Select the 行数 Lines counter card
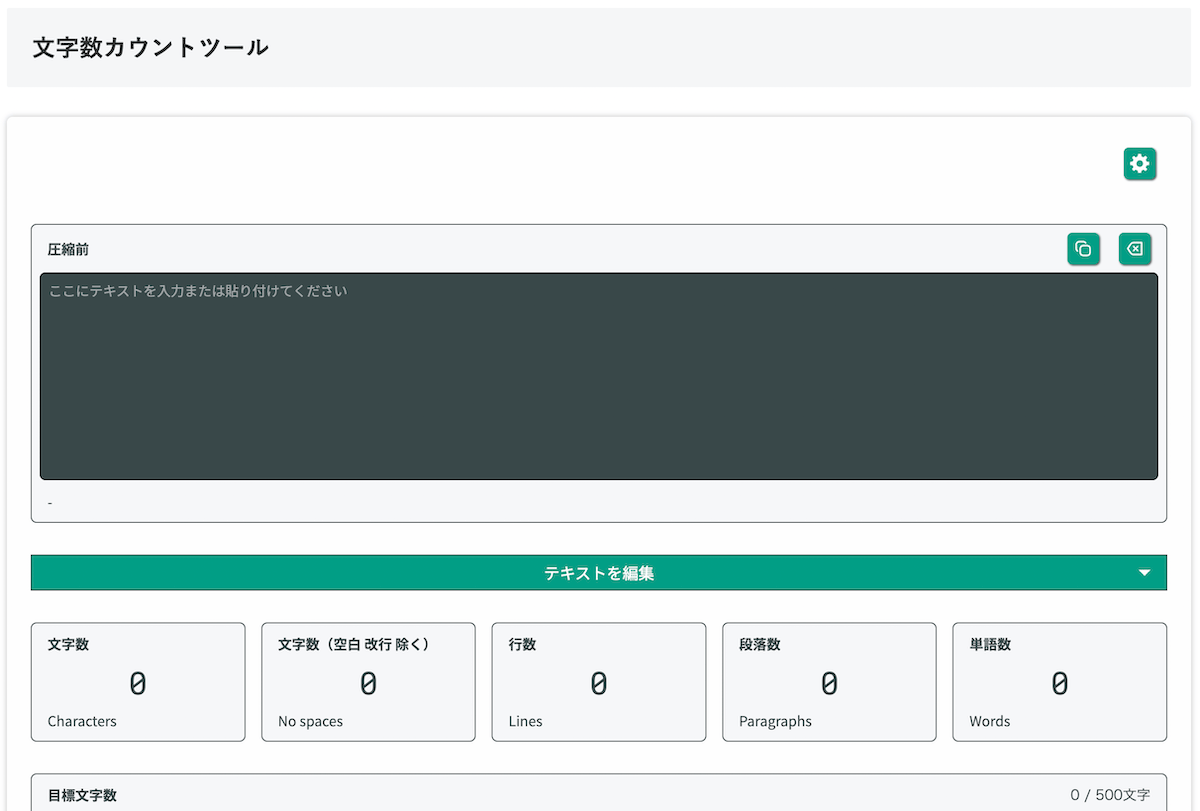This screenshot has width=1200, height=811. (x=598, y=682)
